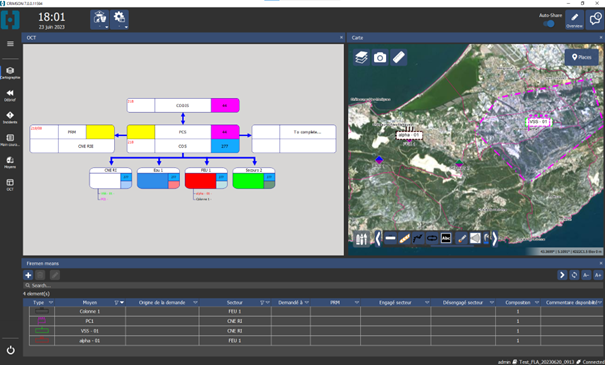
Task: Refresh the firemen means table
Action: (x=574, y=275)
